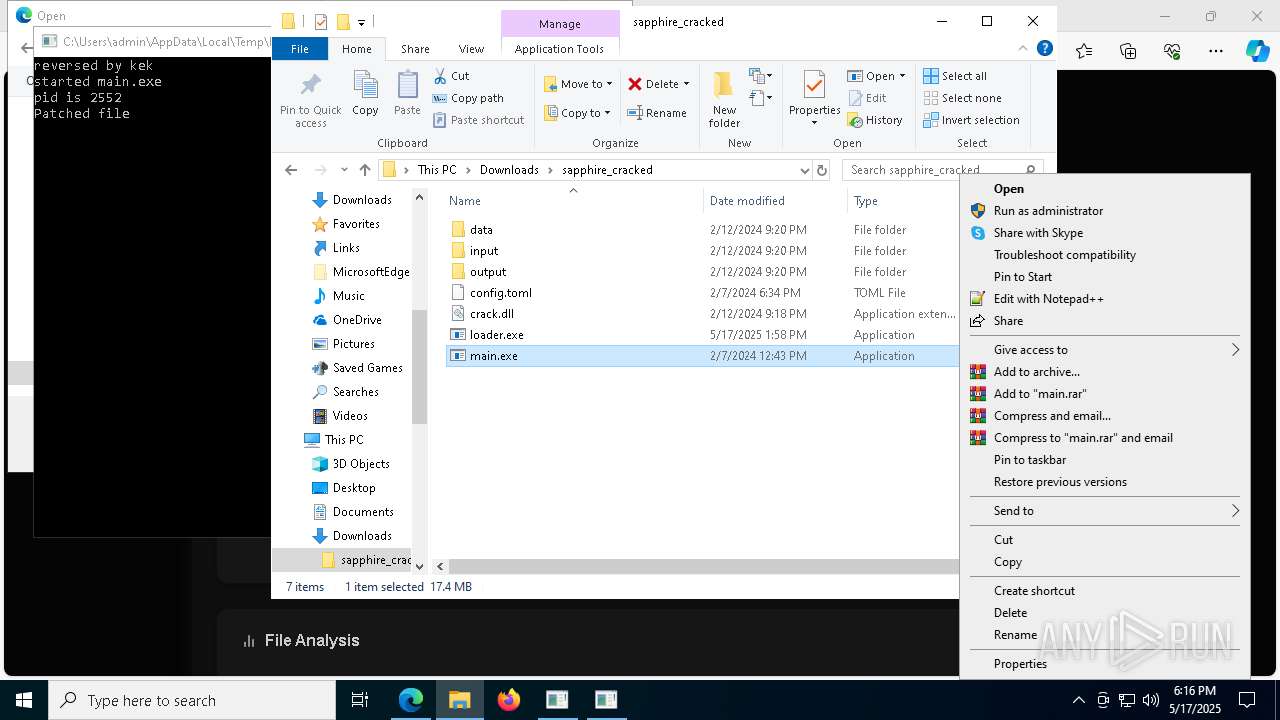Click This PC in address bar
The width and height of the screenshot is (1280, 720).
tap(437, 170)
